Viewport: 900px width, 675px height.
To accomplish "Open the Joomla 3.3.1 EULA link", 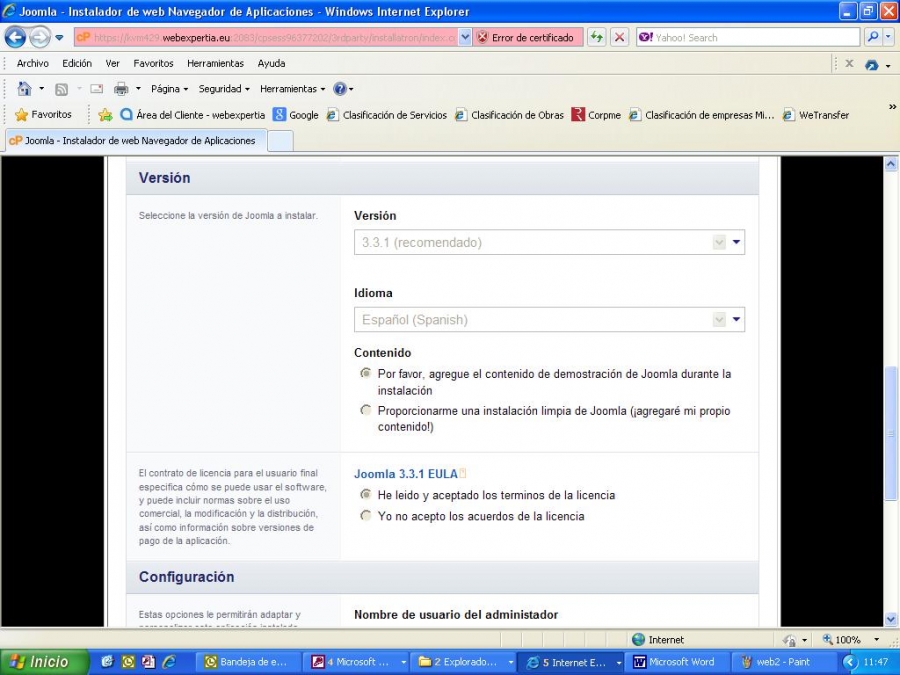I will click(406, 474).
